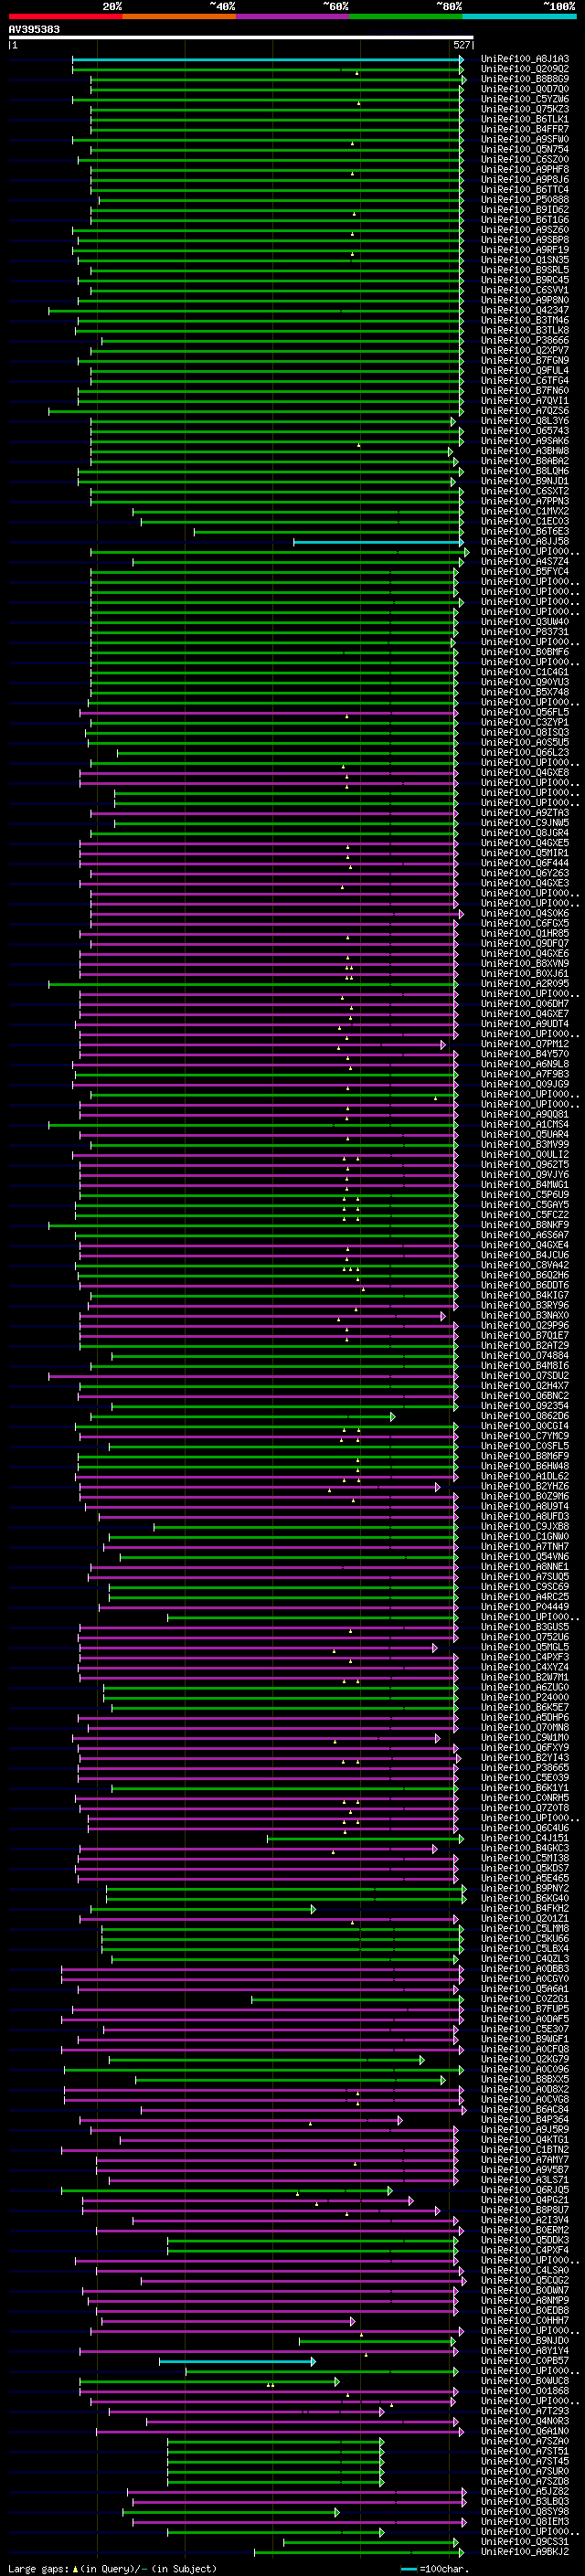The width and height of the screenshot is (585, 2576).
Task: Click the UniRef100_P04449 hit label
Action: point(525,1607)
